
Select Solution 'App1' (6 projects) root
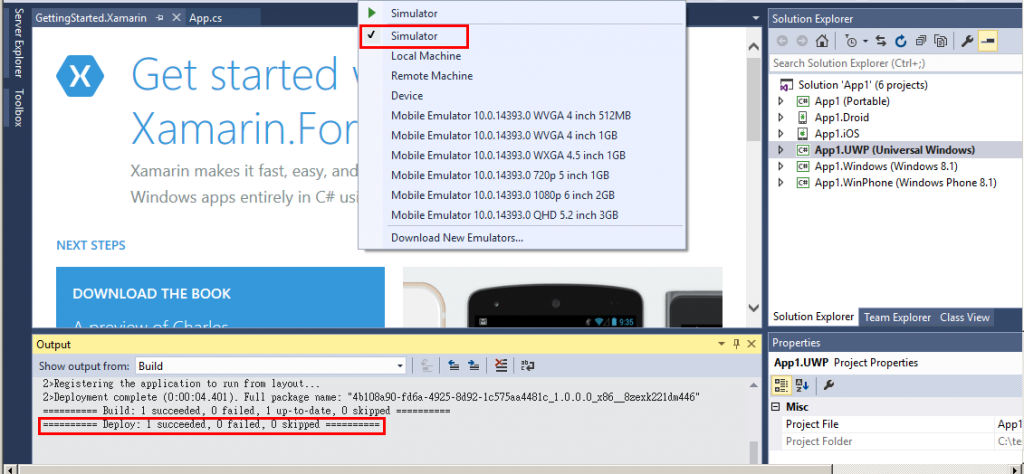862,85
